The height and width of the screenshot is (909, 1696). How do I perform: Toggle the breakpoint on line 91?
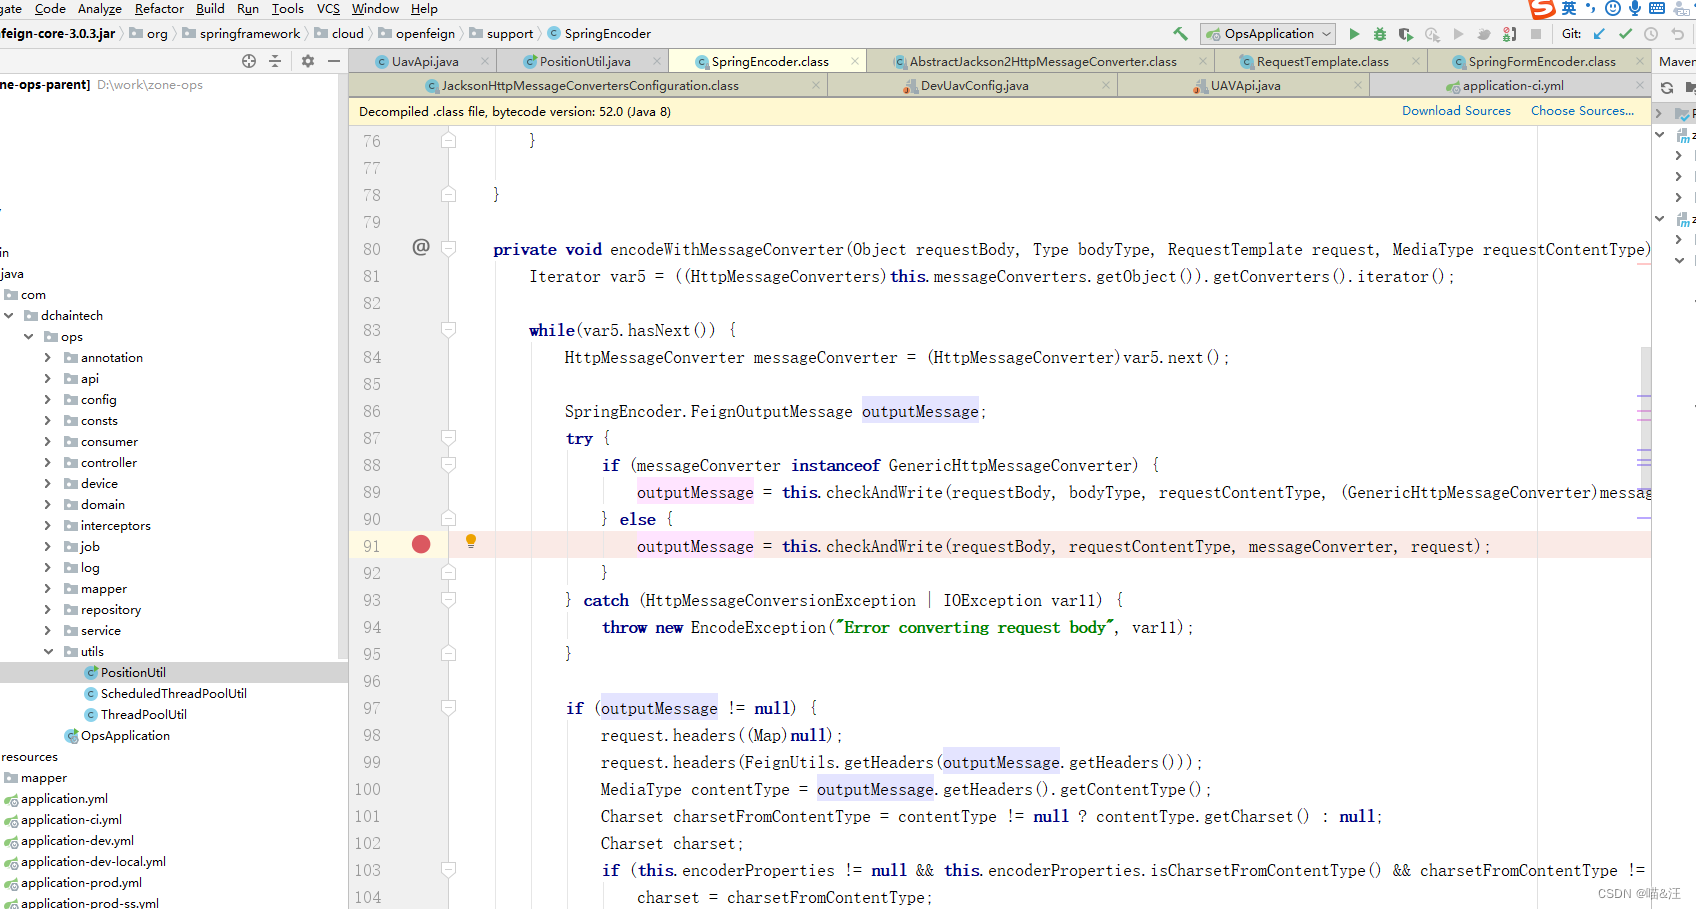click(x=421, y=544)
